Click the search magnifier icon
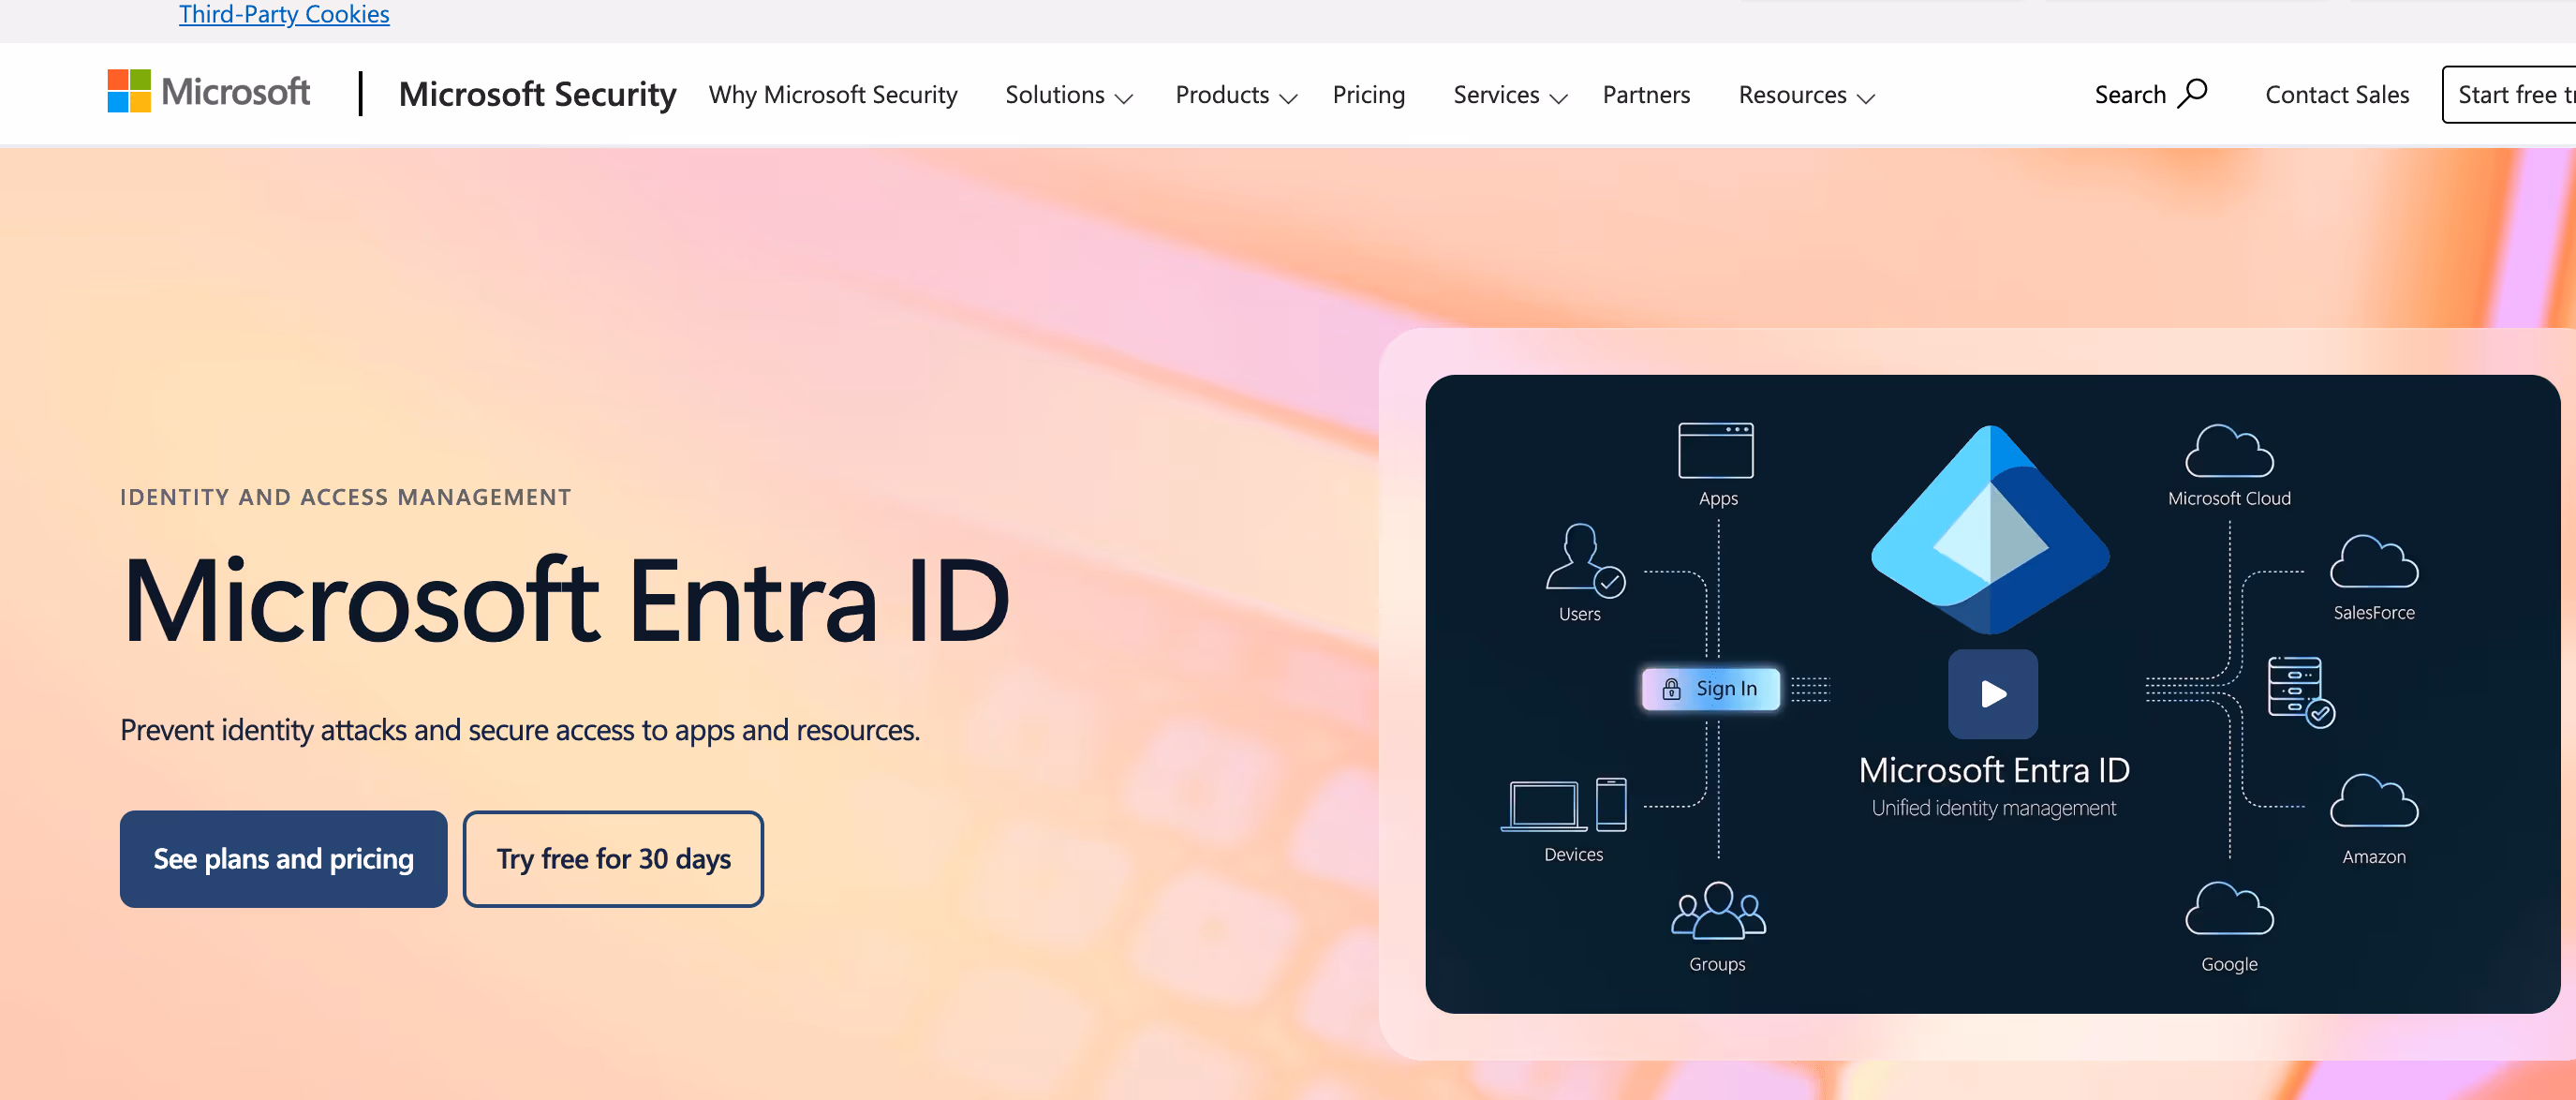This screenshot has width=2576, height=1100. (x=2192, y=93)
